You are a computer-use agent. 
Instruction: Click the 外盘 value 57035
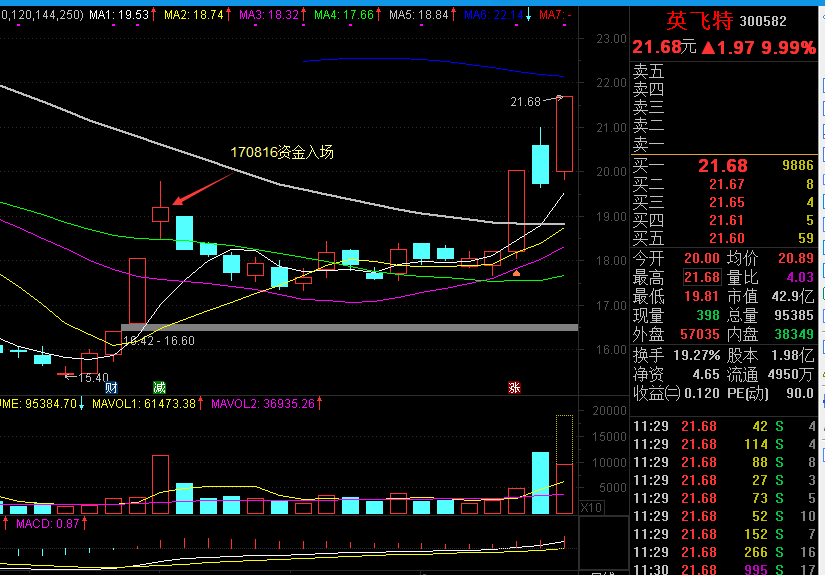pos(700,334)
